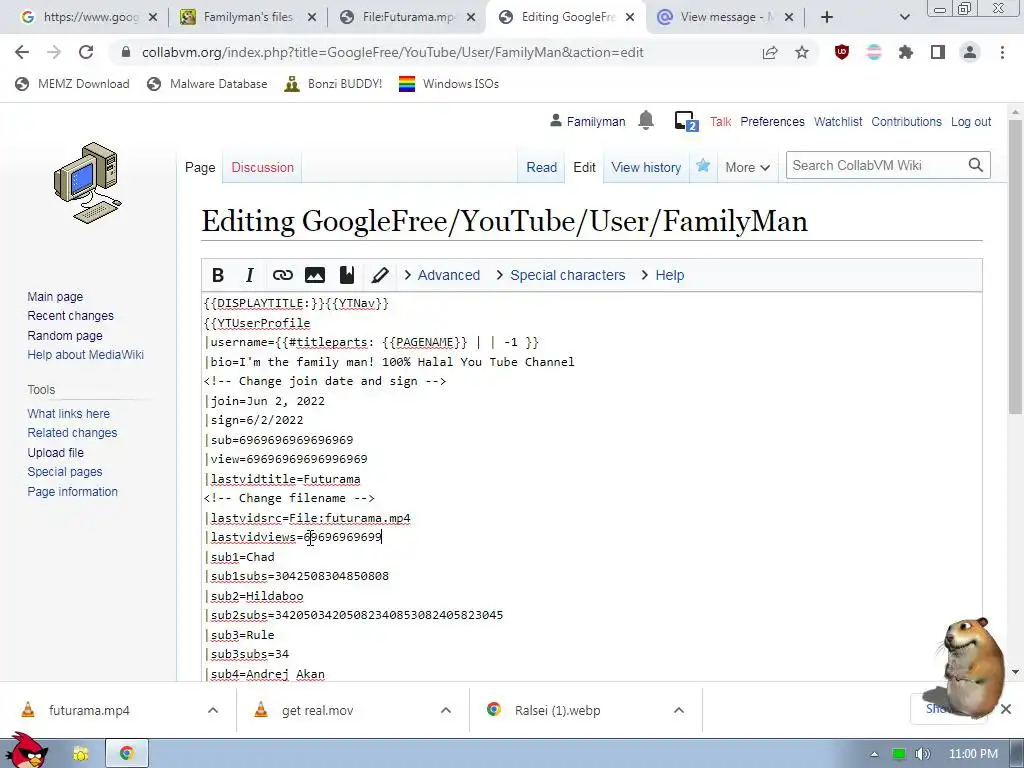Apply bold formatting in wiki editor toolbar
Image resolution: width=1024 pixels, height=768 pixels.
coord(218,275)
